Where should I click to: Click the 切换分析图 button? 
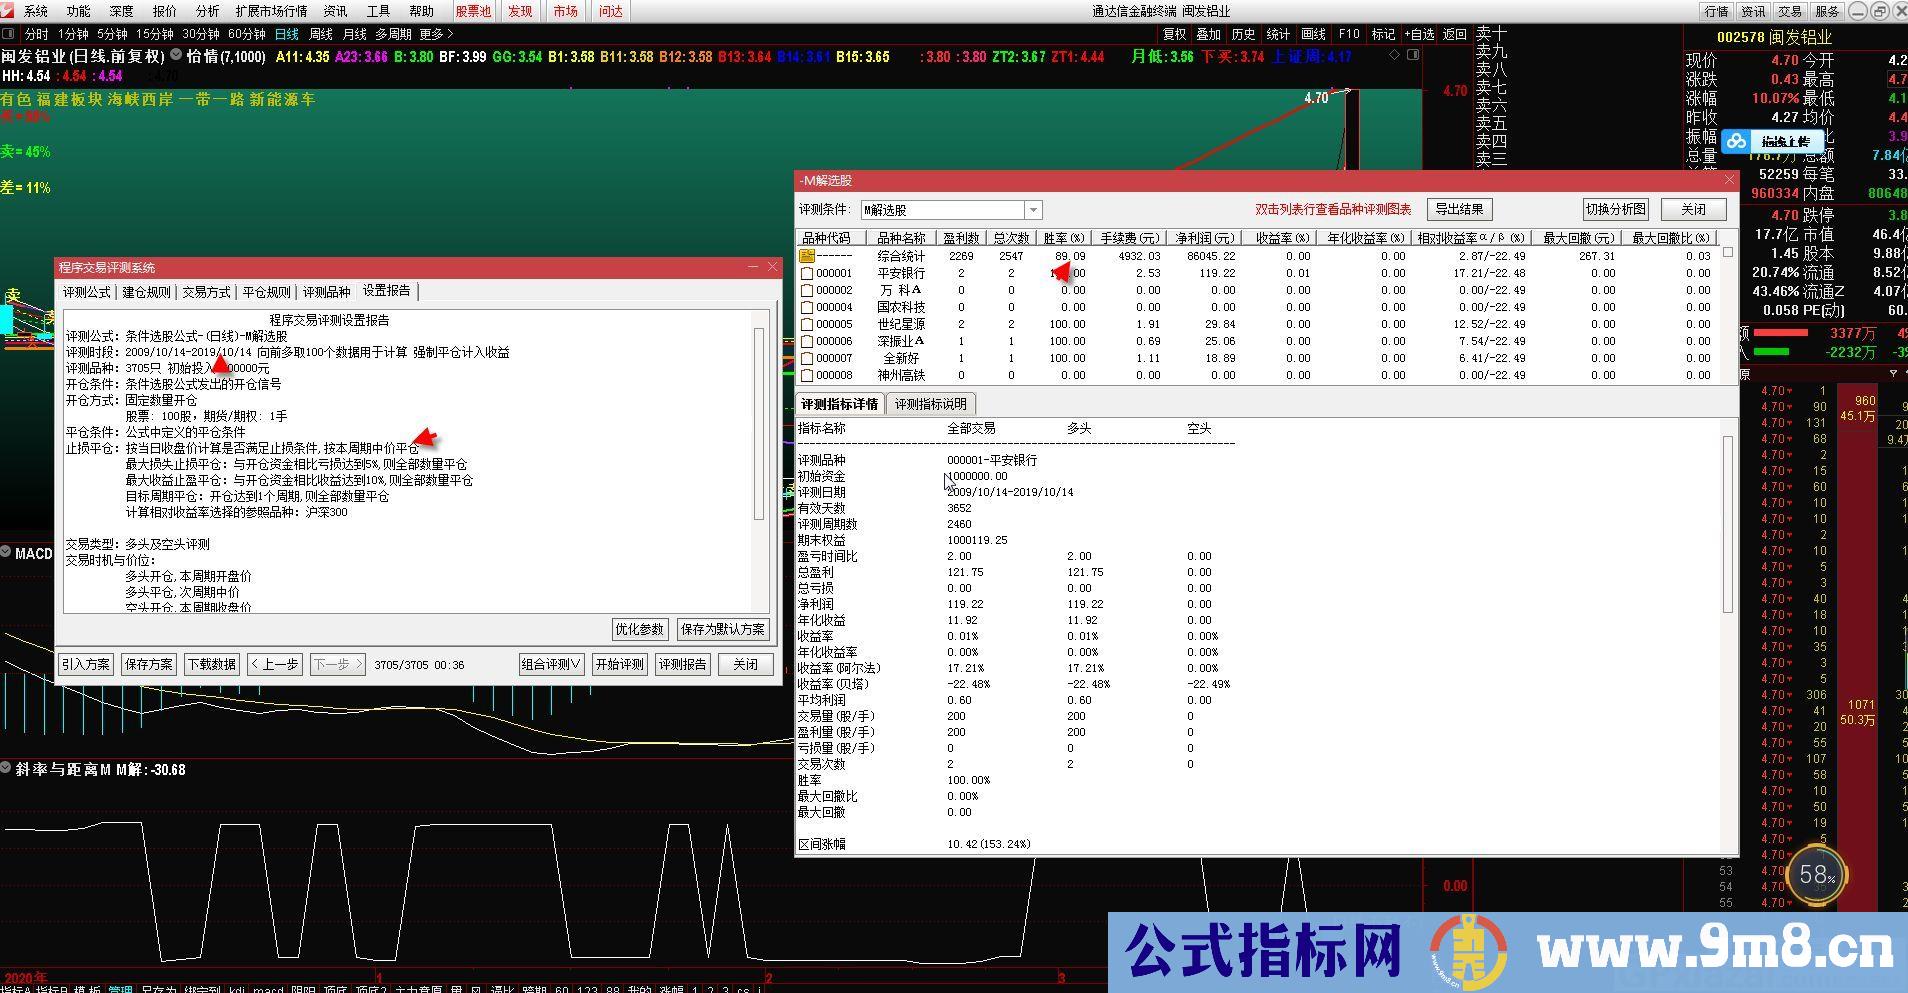[1615, 209]
